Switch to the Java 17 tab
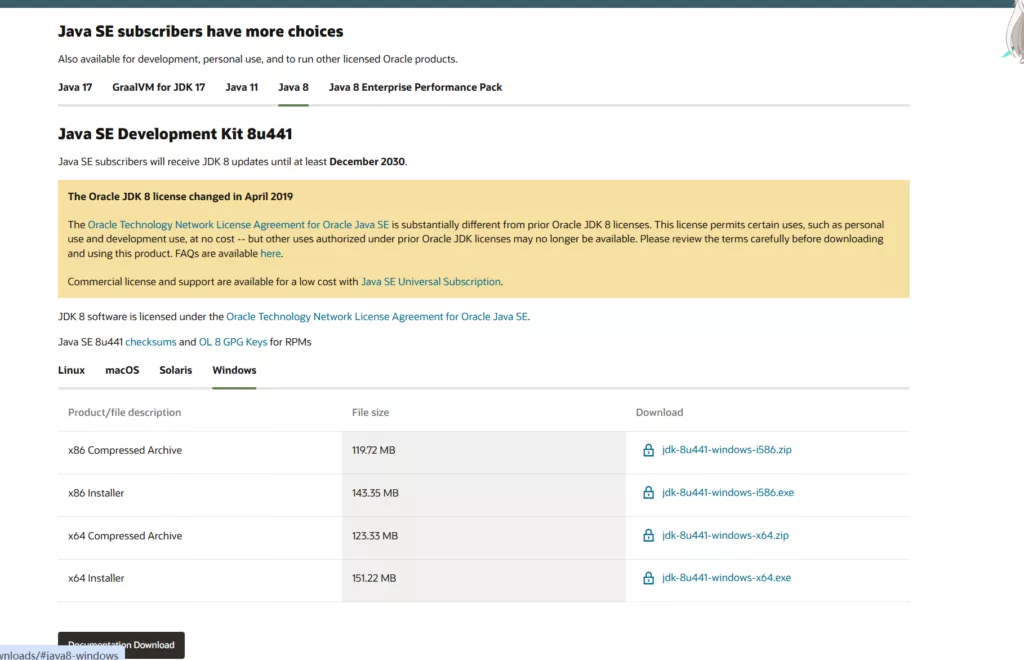 pyautogui.click(x=75, y=87)
